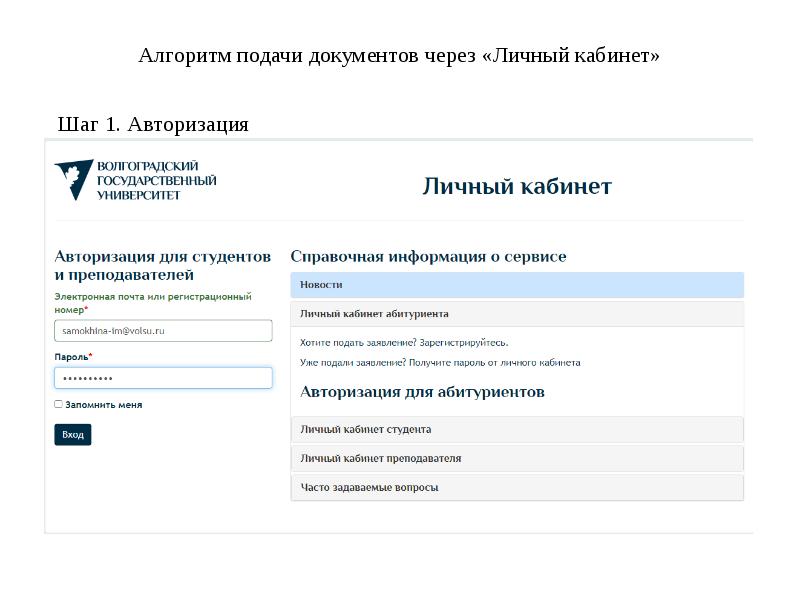Expand the «Личный кабинет преподавателя» section
800x600 pixels.
[517, 458]
